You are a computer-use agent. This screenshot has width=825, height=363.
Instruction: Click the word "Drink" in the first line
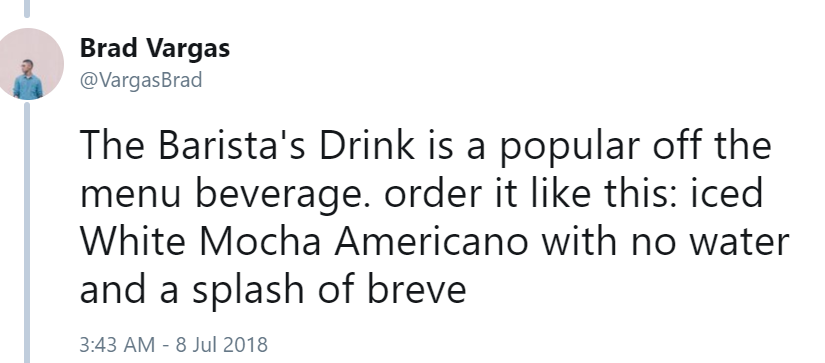tap(367, 145)
